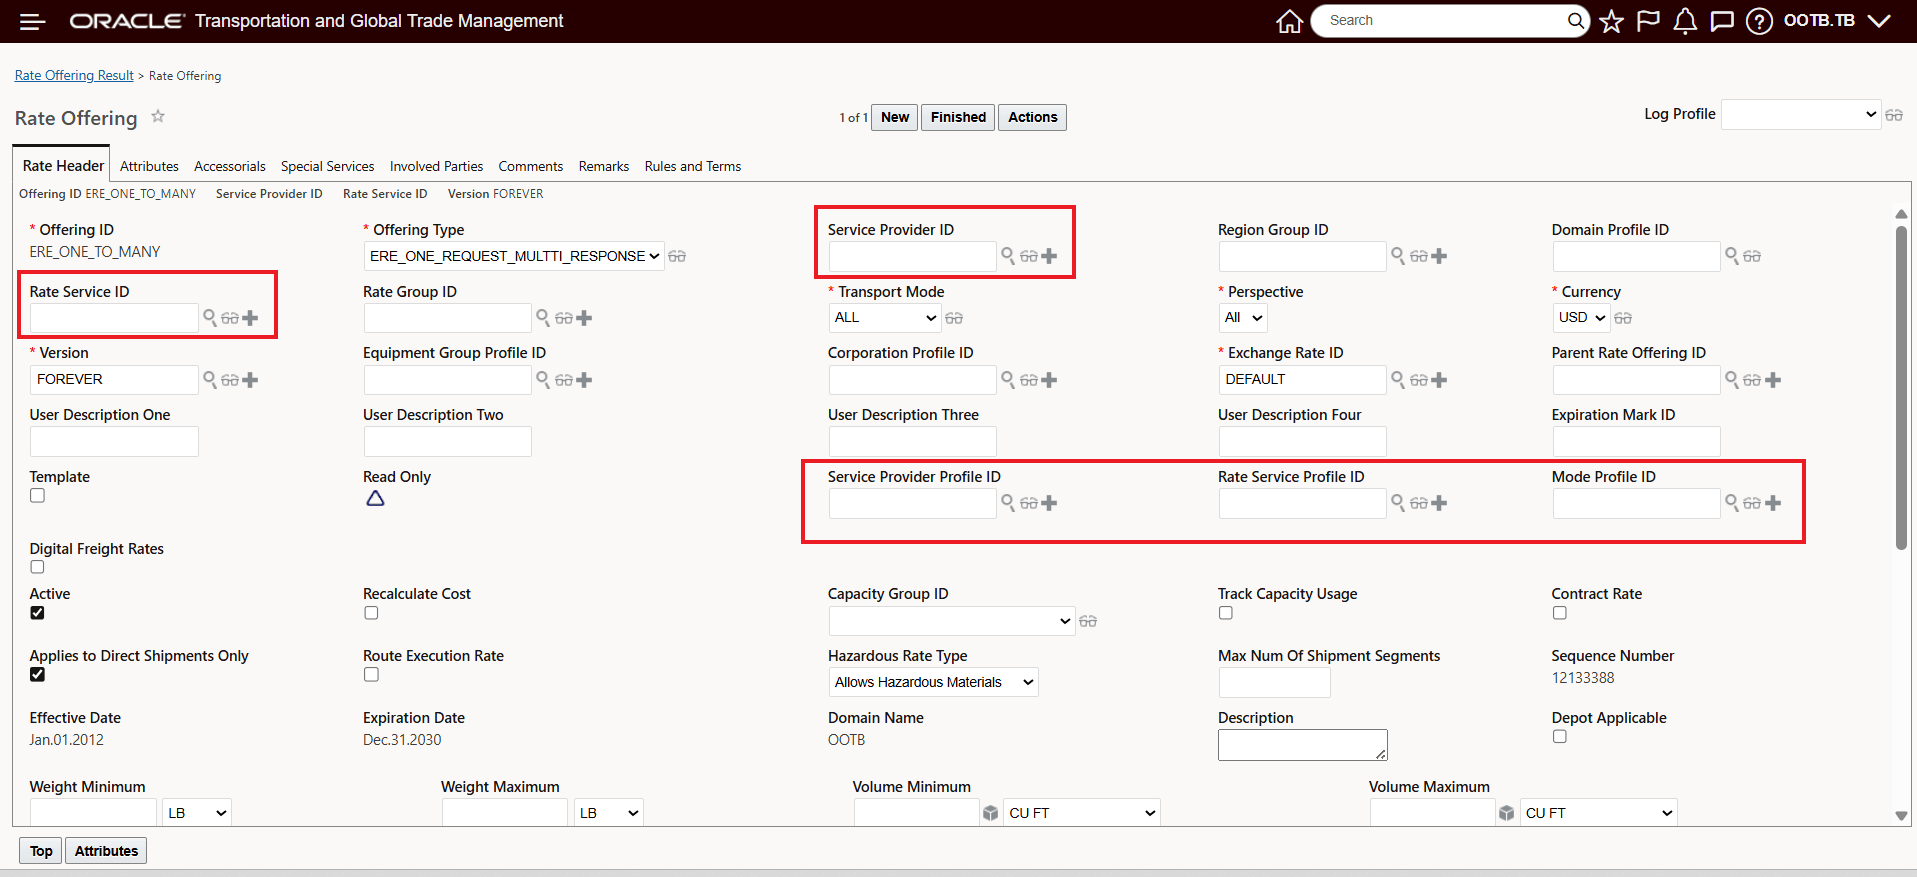This screenshot has height=877, width=1917.
Task: View Transport Mode details glasses icon
Action: coord(954,318)
